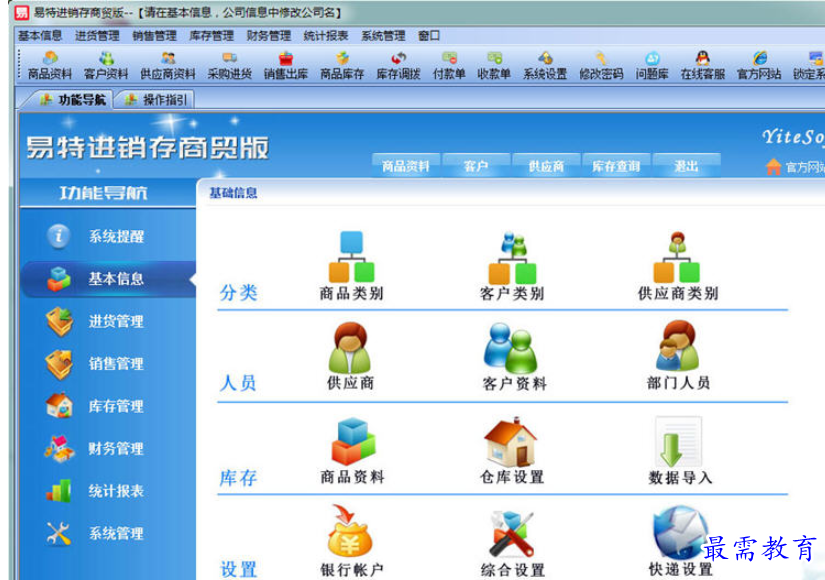Open 销售管理 menu in menu bar
The width and height of the screenshot is (825, 580).
[154, 36]
